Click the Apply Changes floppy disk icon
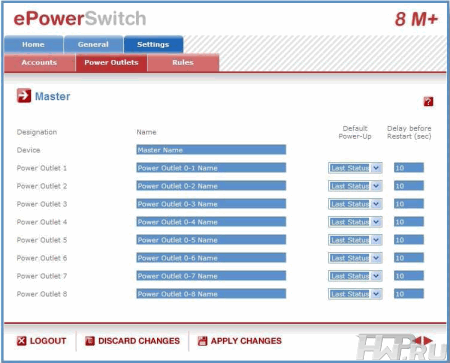The height and width of the screenshot is (363, 450). (x=202, y=341)
